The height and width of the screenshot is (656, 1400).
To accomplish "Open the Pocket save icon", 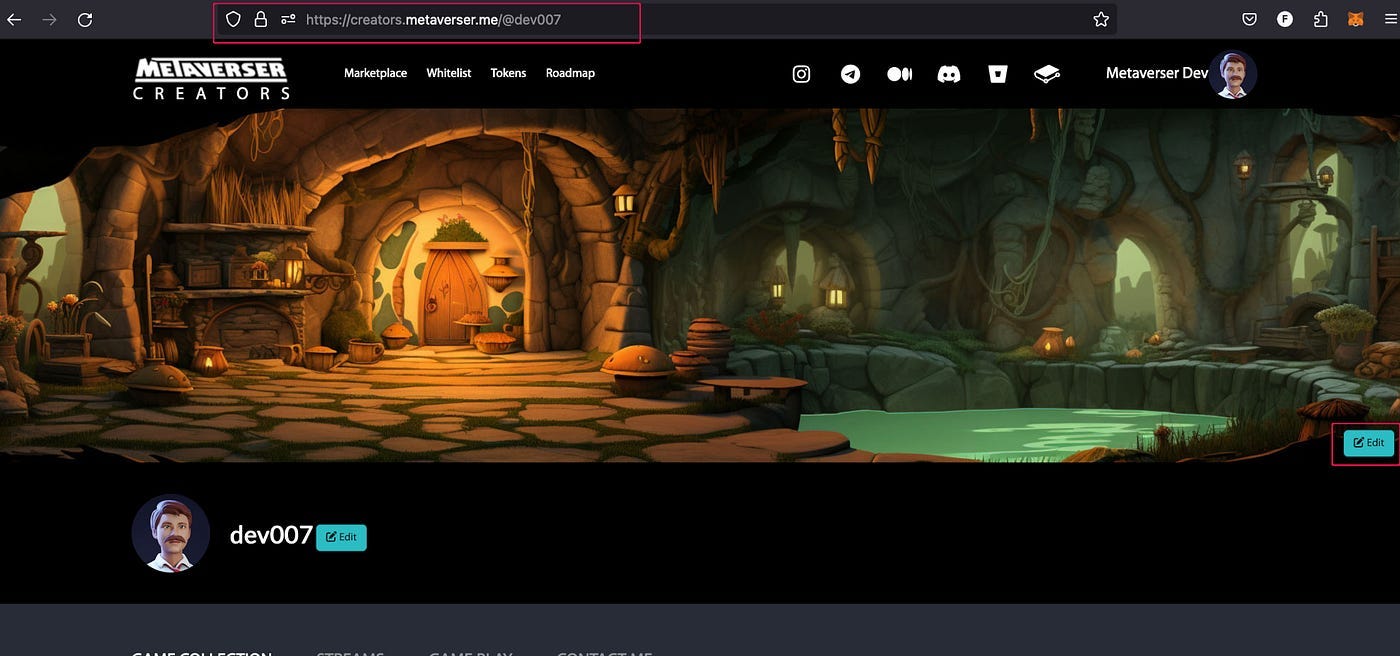I will click(x=1250, y=19).
